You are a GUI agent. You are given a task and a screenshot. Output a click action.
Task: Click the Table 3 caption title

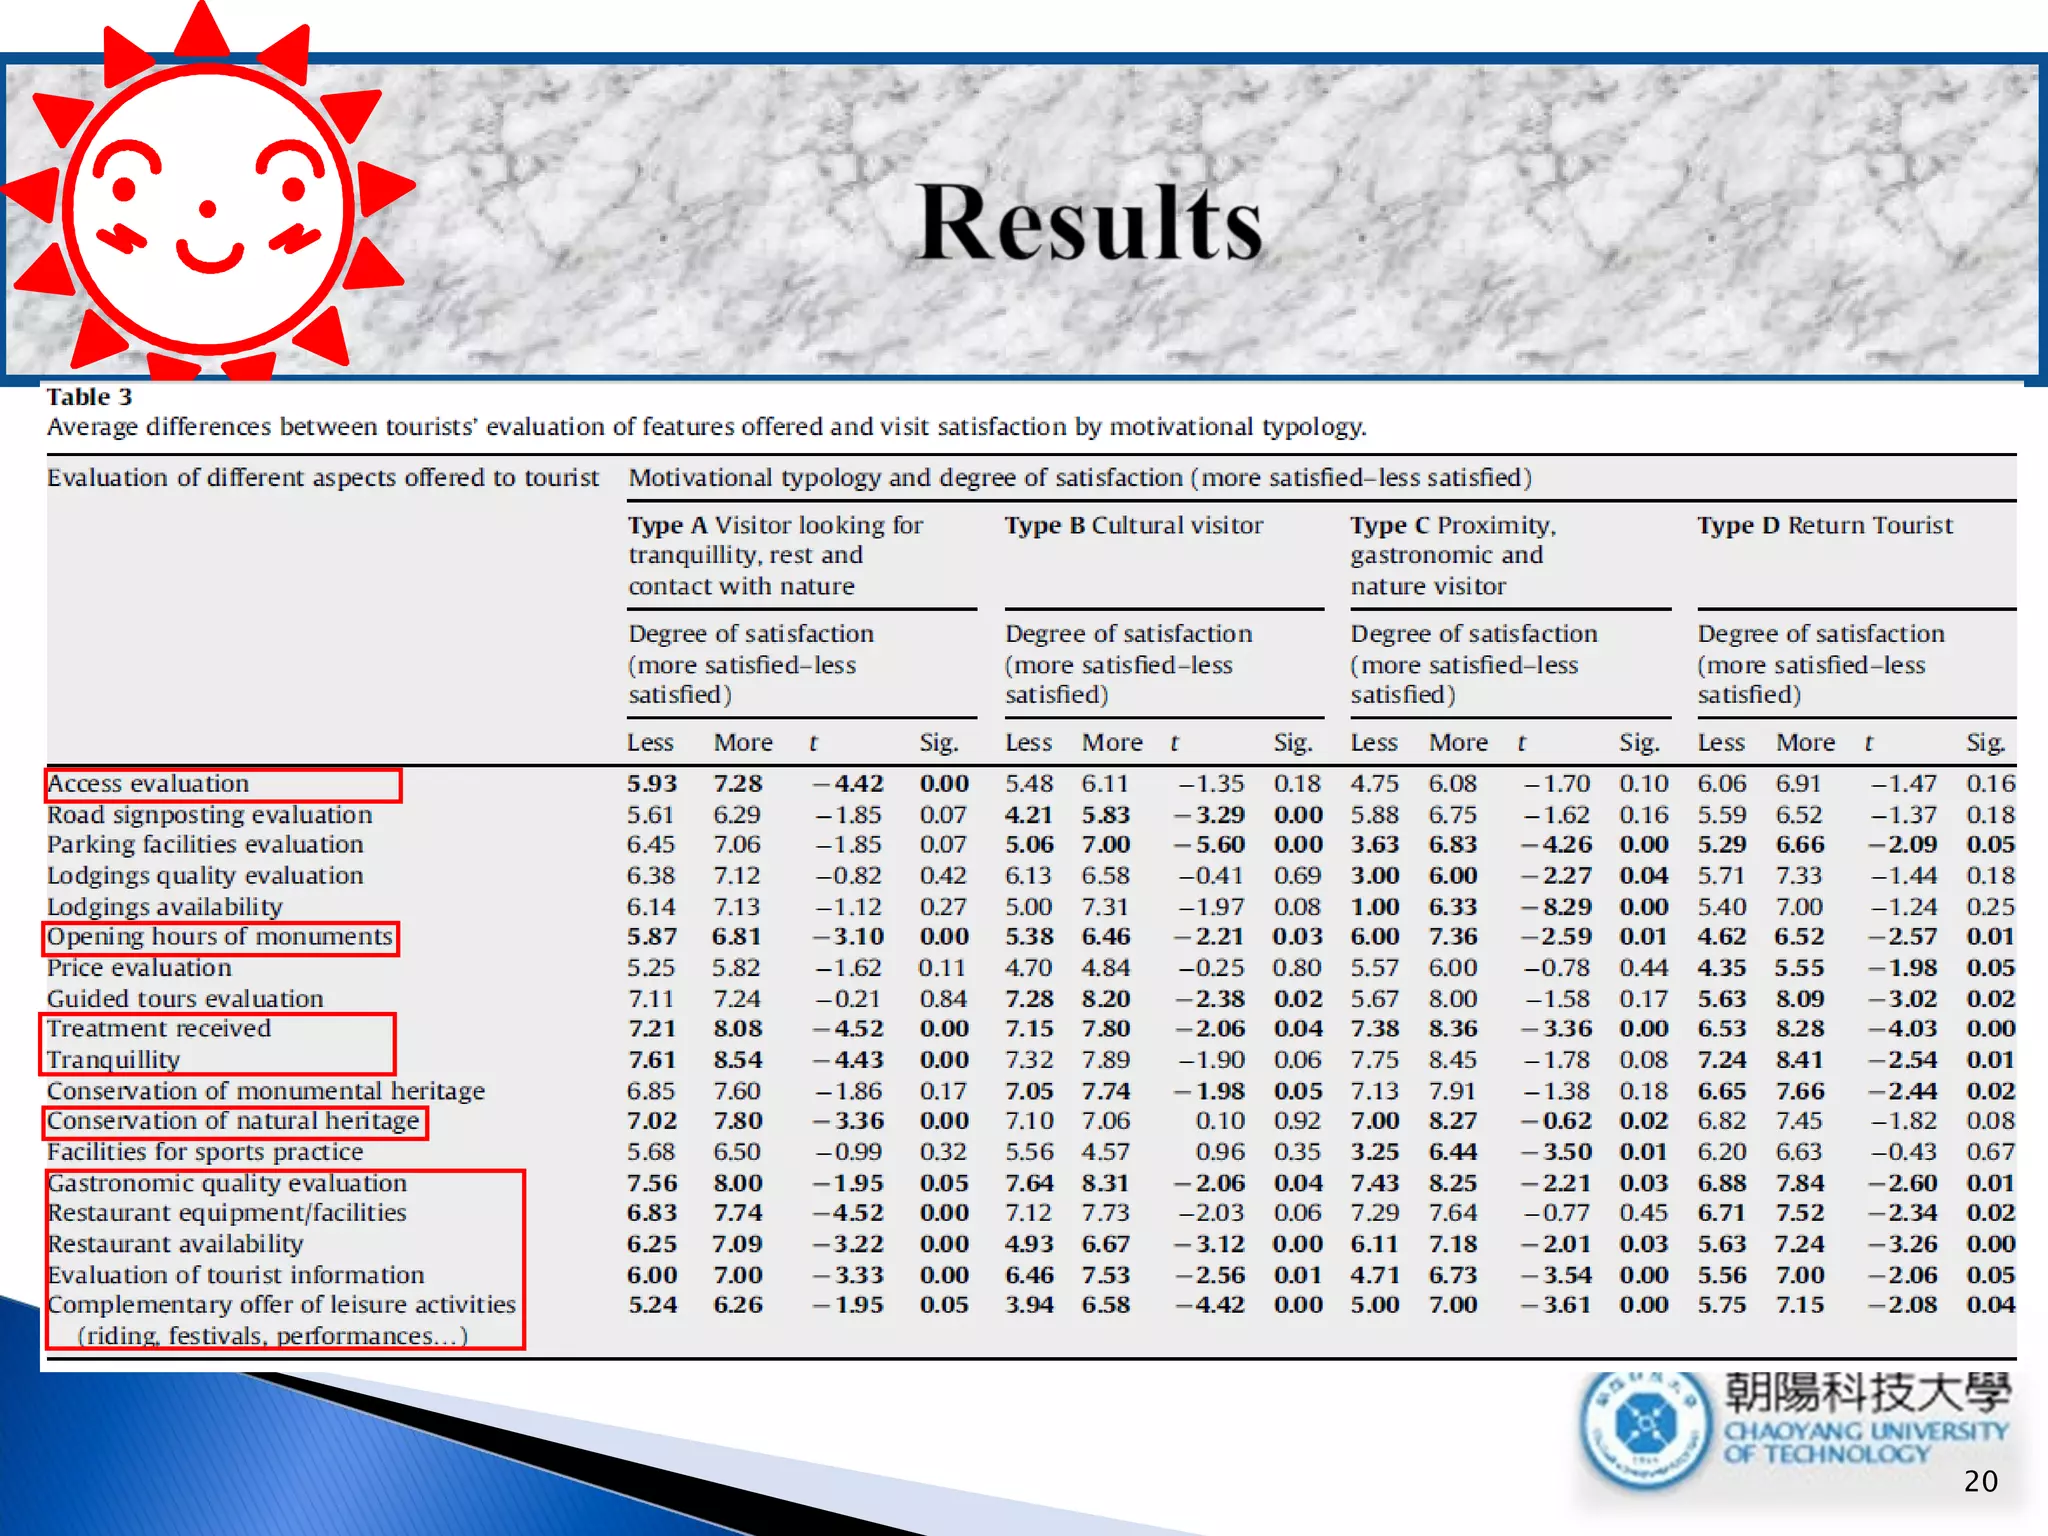tap(89, 397)
